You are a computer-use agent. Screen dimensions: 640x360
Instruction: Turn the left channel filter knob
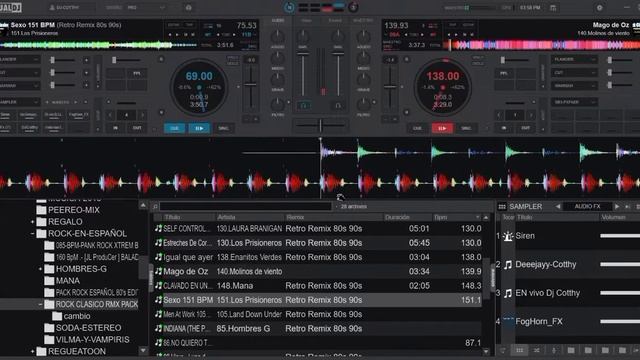(x=278, y=104)
